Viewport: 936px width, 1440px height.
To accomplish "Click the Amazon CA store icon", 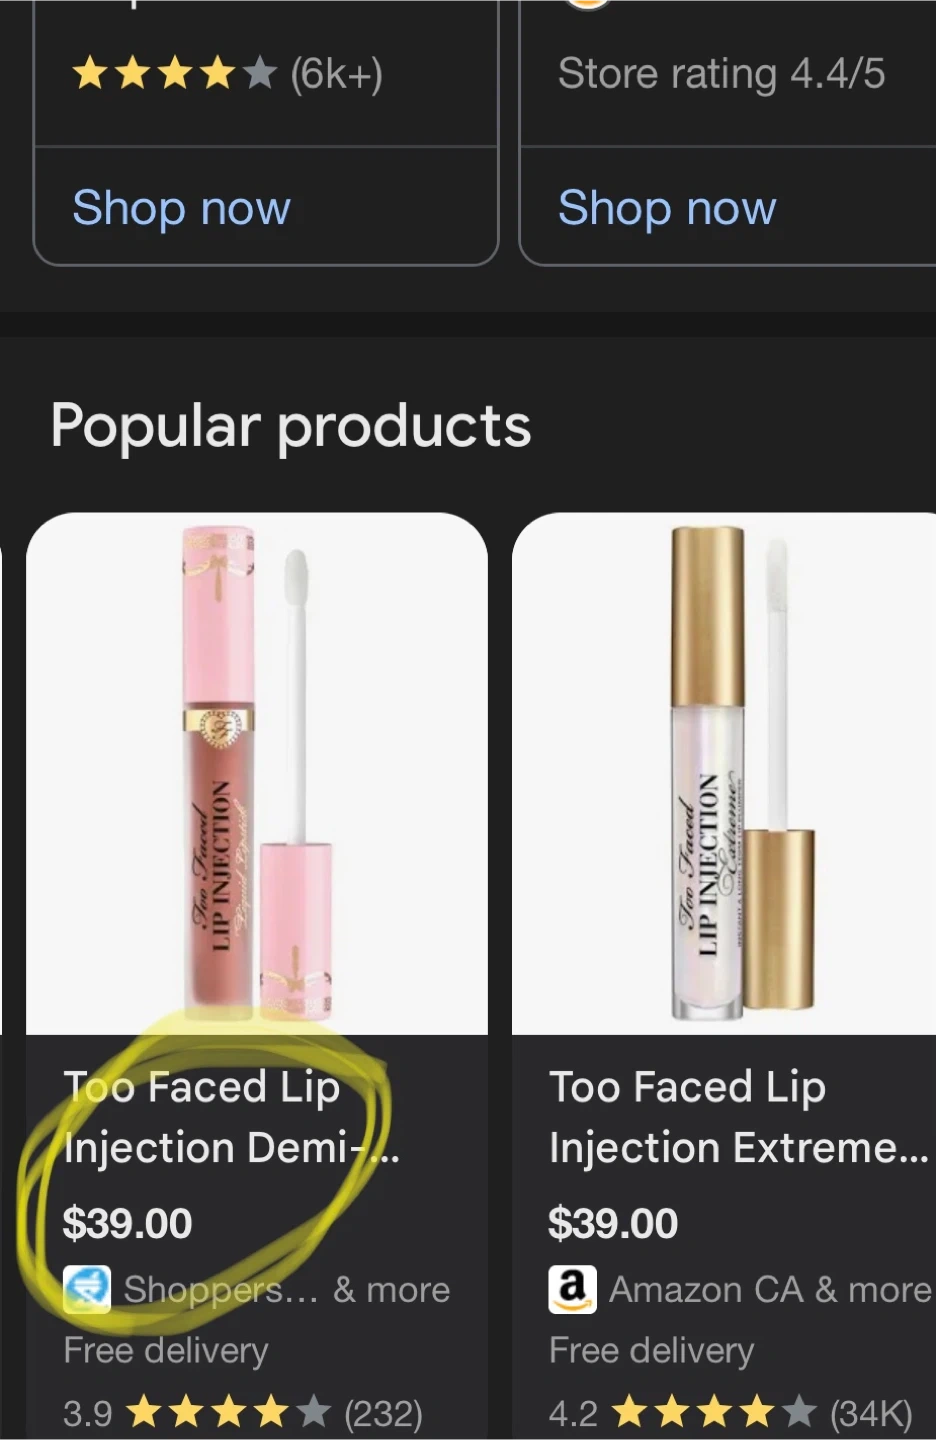I will (x=572, y=1290).
